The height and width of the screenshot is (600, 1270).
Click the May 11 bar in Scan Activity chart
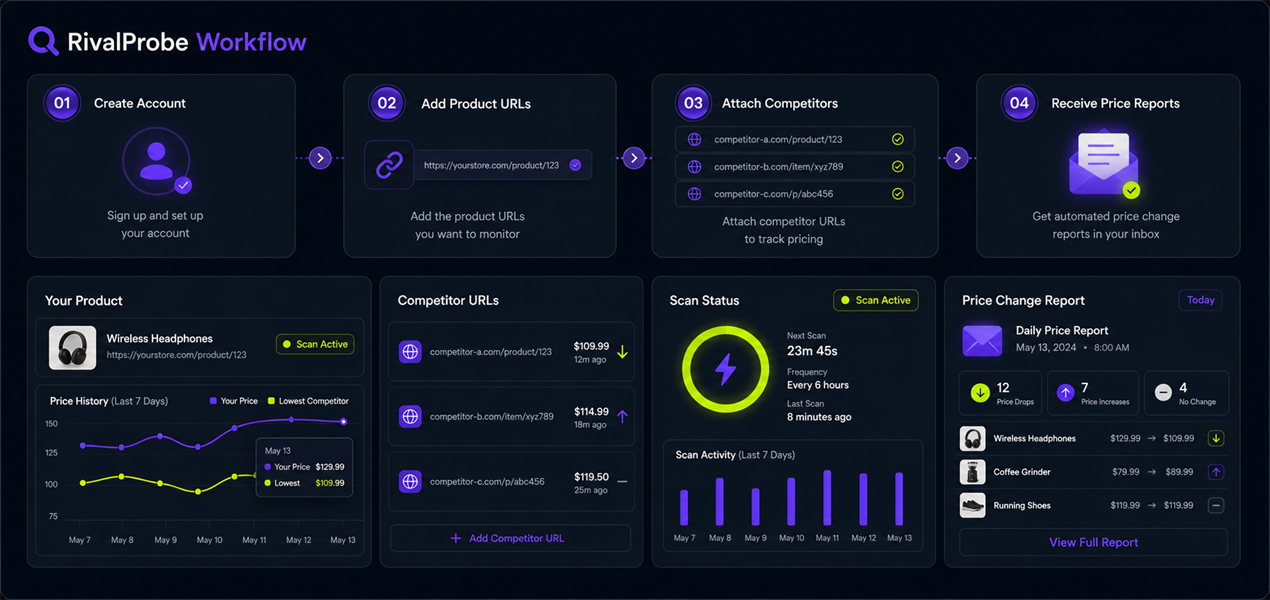[827, 498]
